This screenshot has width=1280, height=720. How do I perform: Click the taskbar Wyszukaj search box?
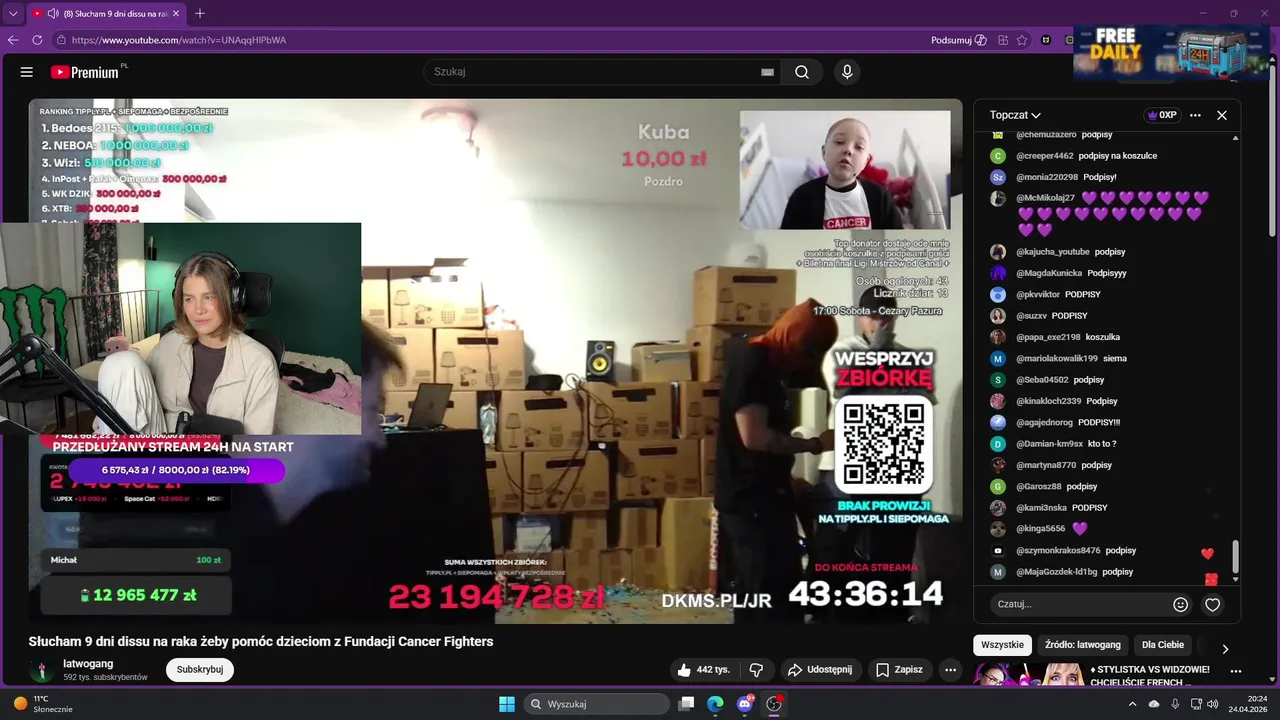596,704
